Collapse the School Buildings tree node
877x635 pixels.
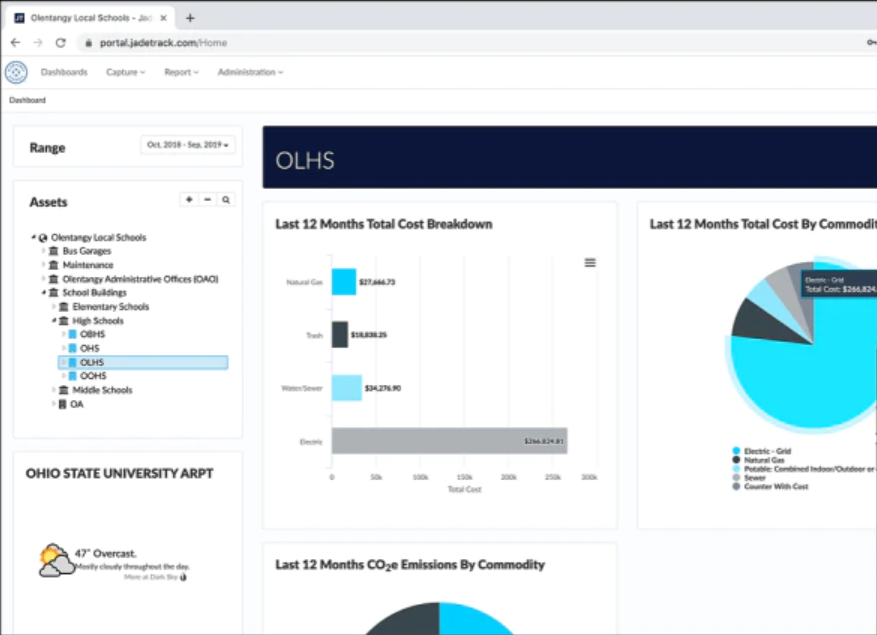[43, 293]
